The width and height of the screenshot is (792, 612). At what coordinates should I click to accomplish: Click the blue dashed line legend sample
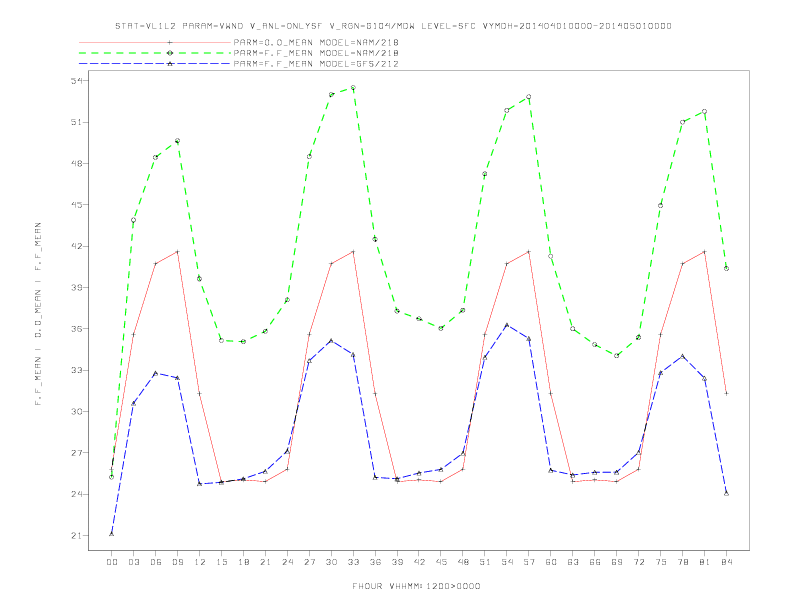click(155, 64)
